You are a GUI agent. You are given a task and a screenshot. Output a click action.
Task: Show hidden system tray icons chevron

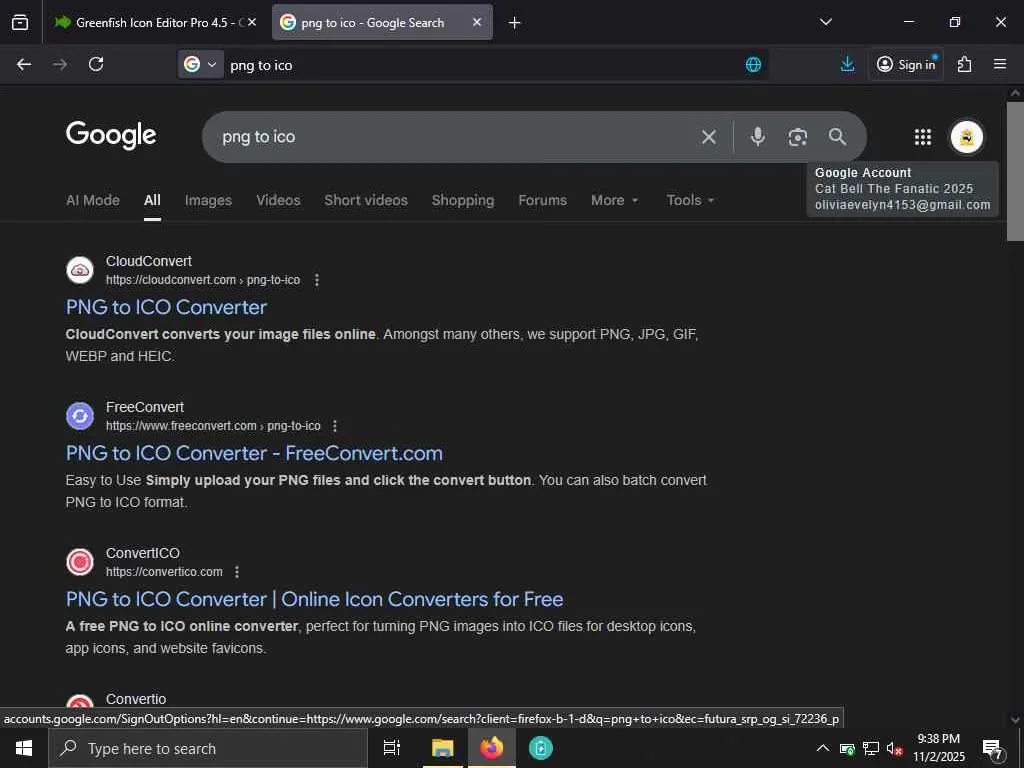point(823,748)
